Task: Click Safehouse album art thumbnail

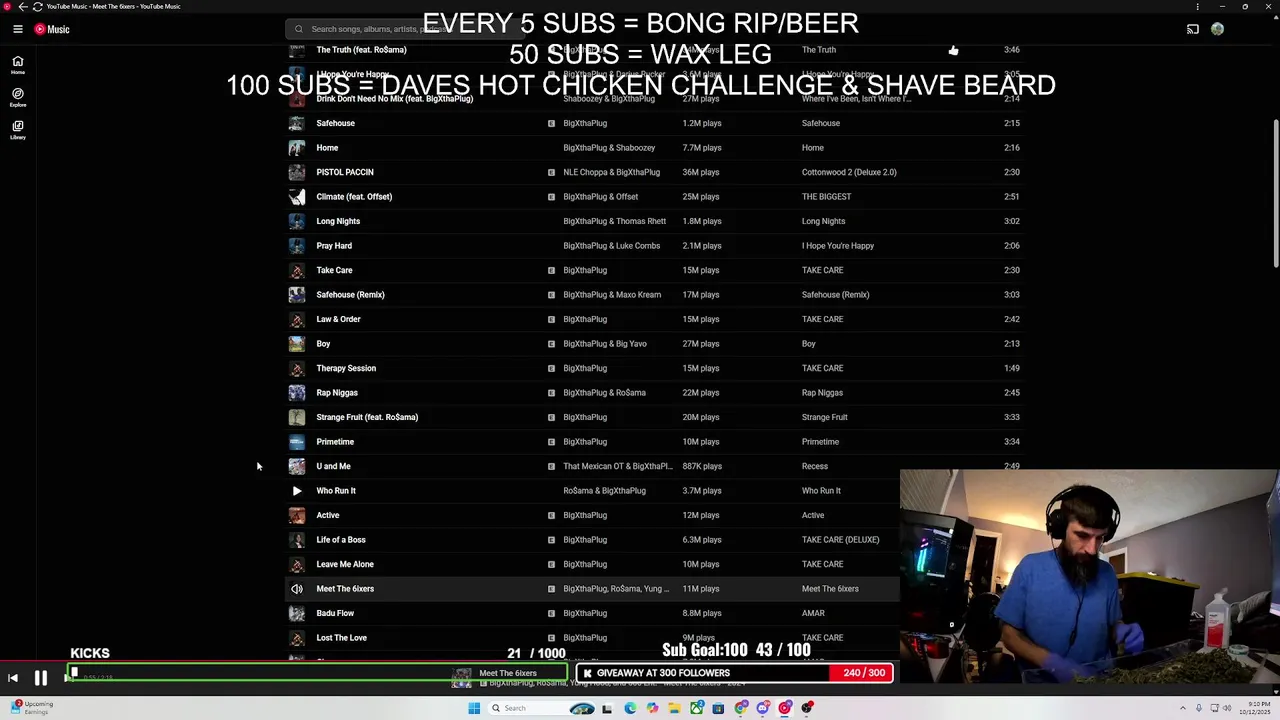Action: (297, 123)
